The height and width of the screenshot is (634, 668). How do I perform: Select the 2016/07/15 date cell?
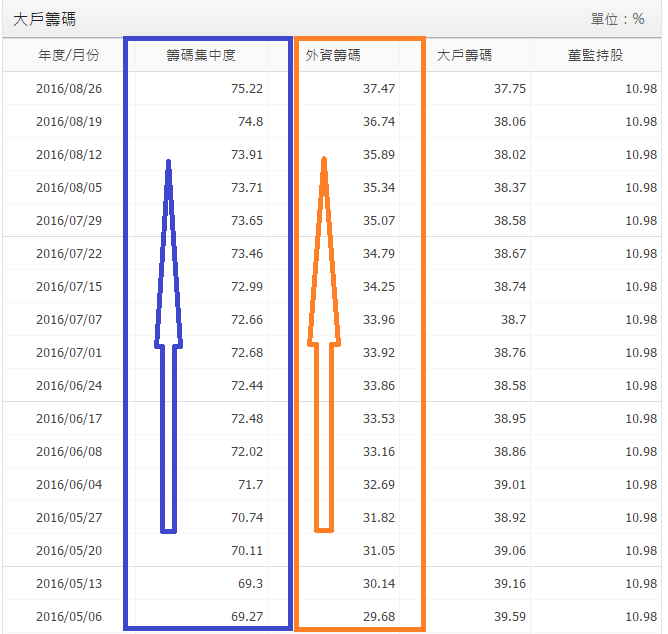[69, 287]
